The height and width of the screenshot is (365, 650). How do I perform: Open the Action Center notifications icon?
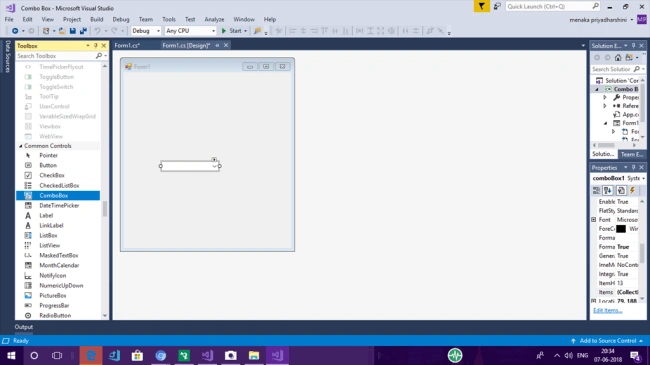[635, 355]
